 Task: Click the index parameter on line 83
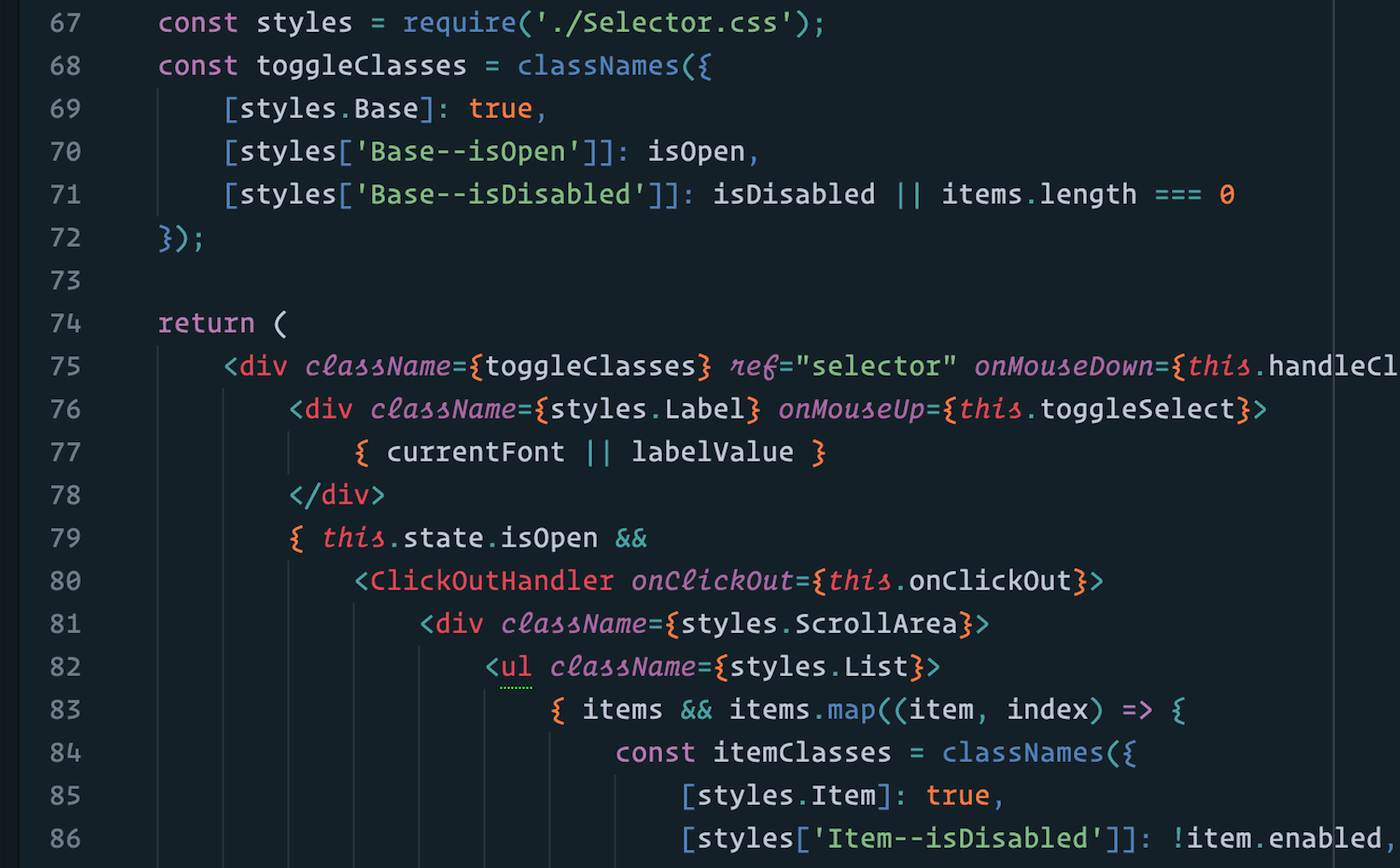pyautogui.click(x=1048, y=709)
